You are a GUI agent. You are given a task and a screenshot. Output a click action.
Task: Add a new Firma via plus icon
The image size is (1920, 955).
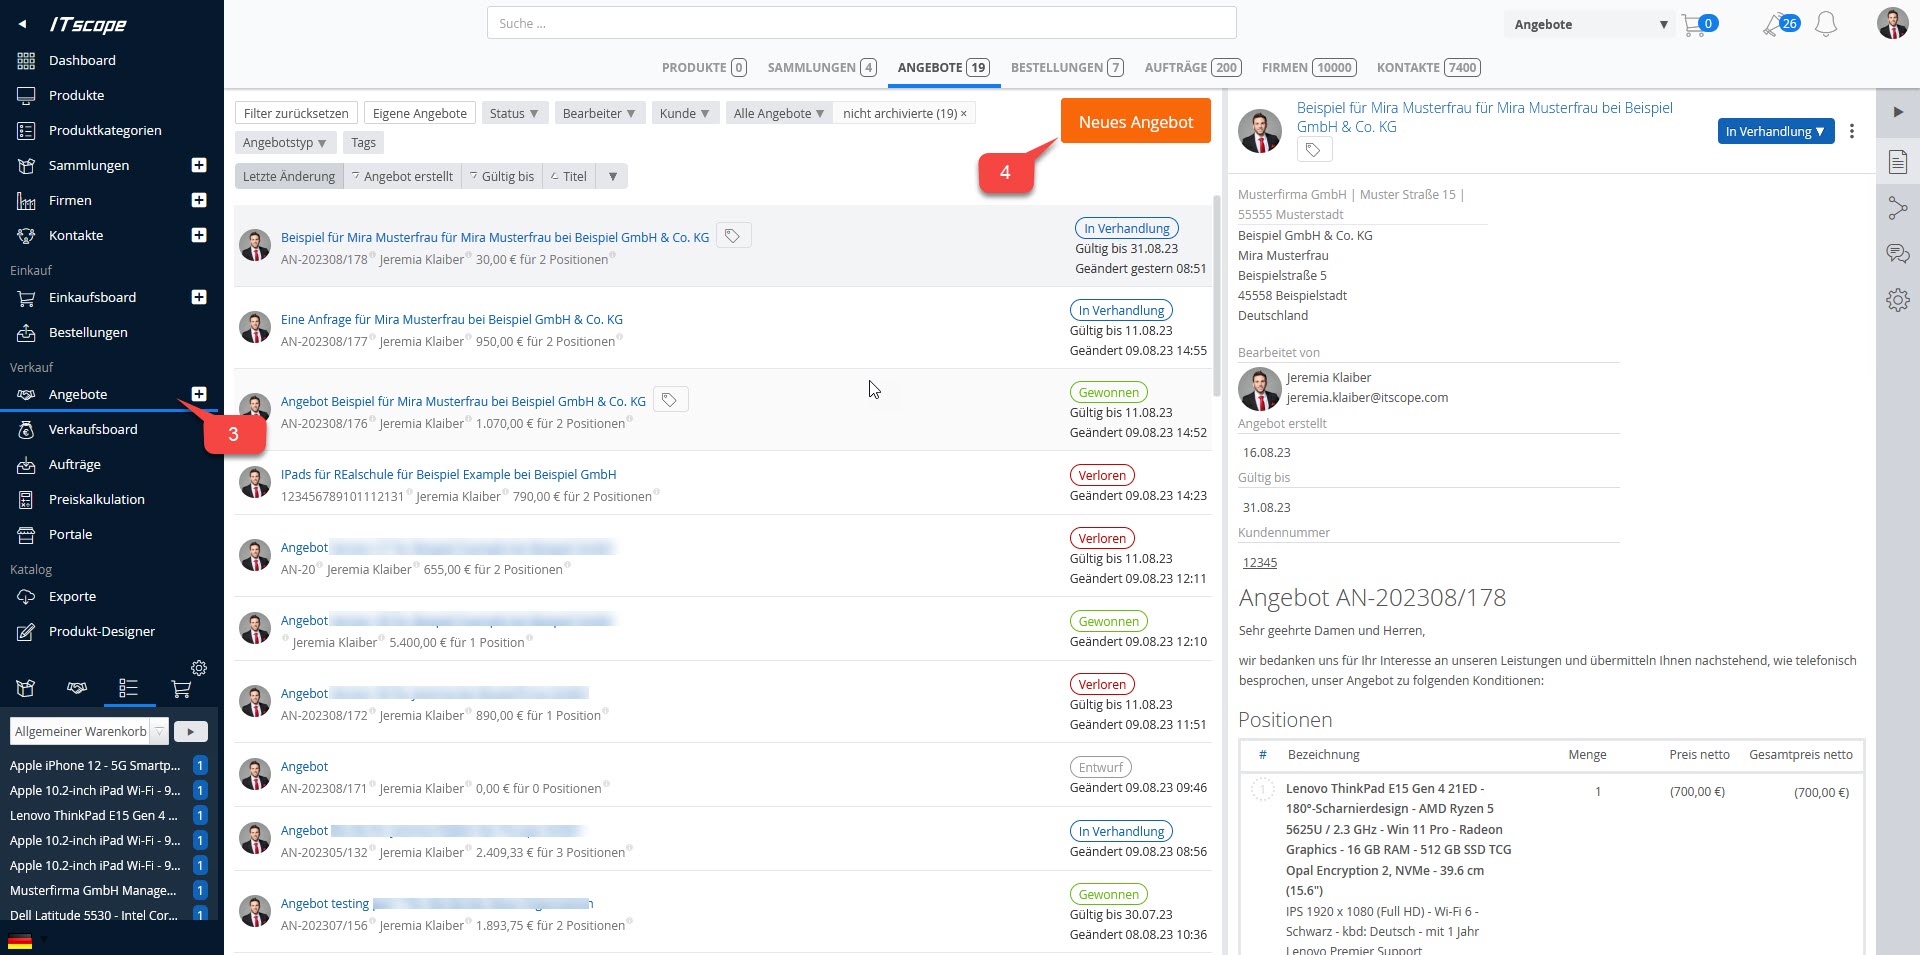(x=199, y=200)
